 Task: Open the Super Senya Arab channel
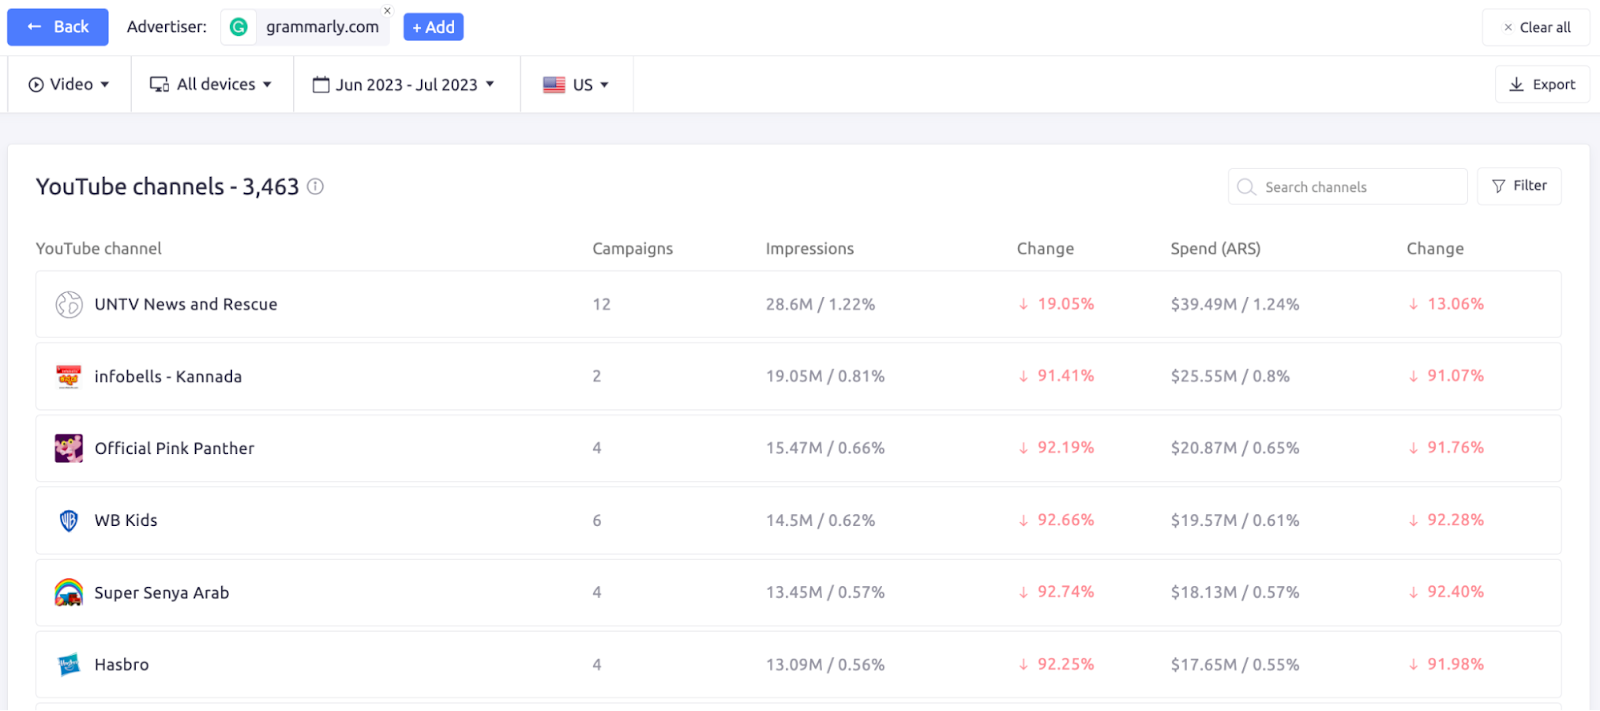pos(162,592)
